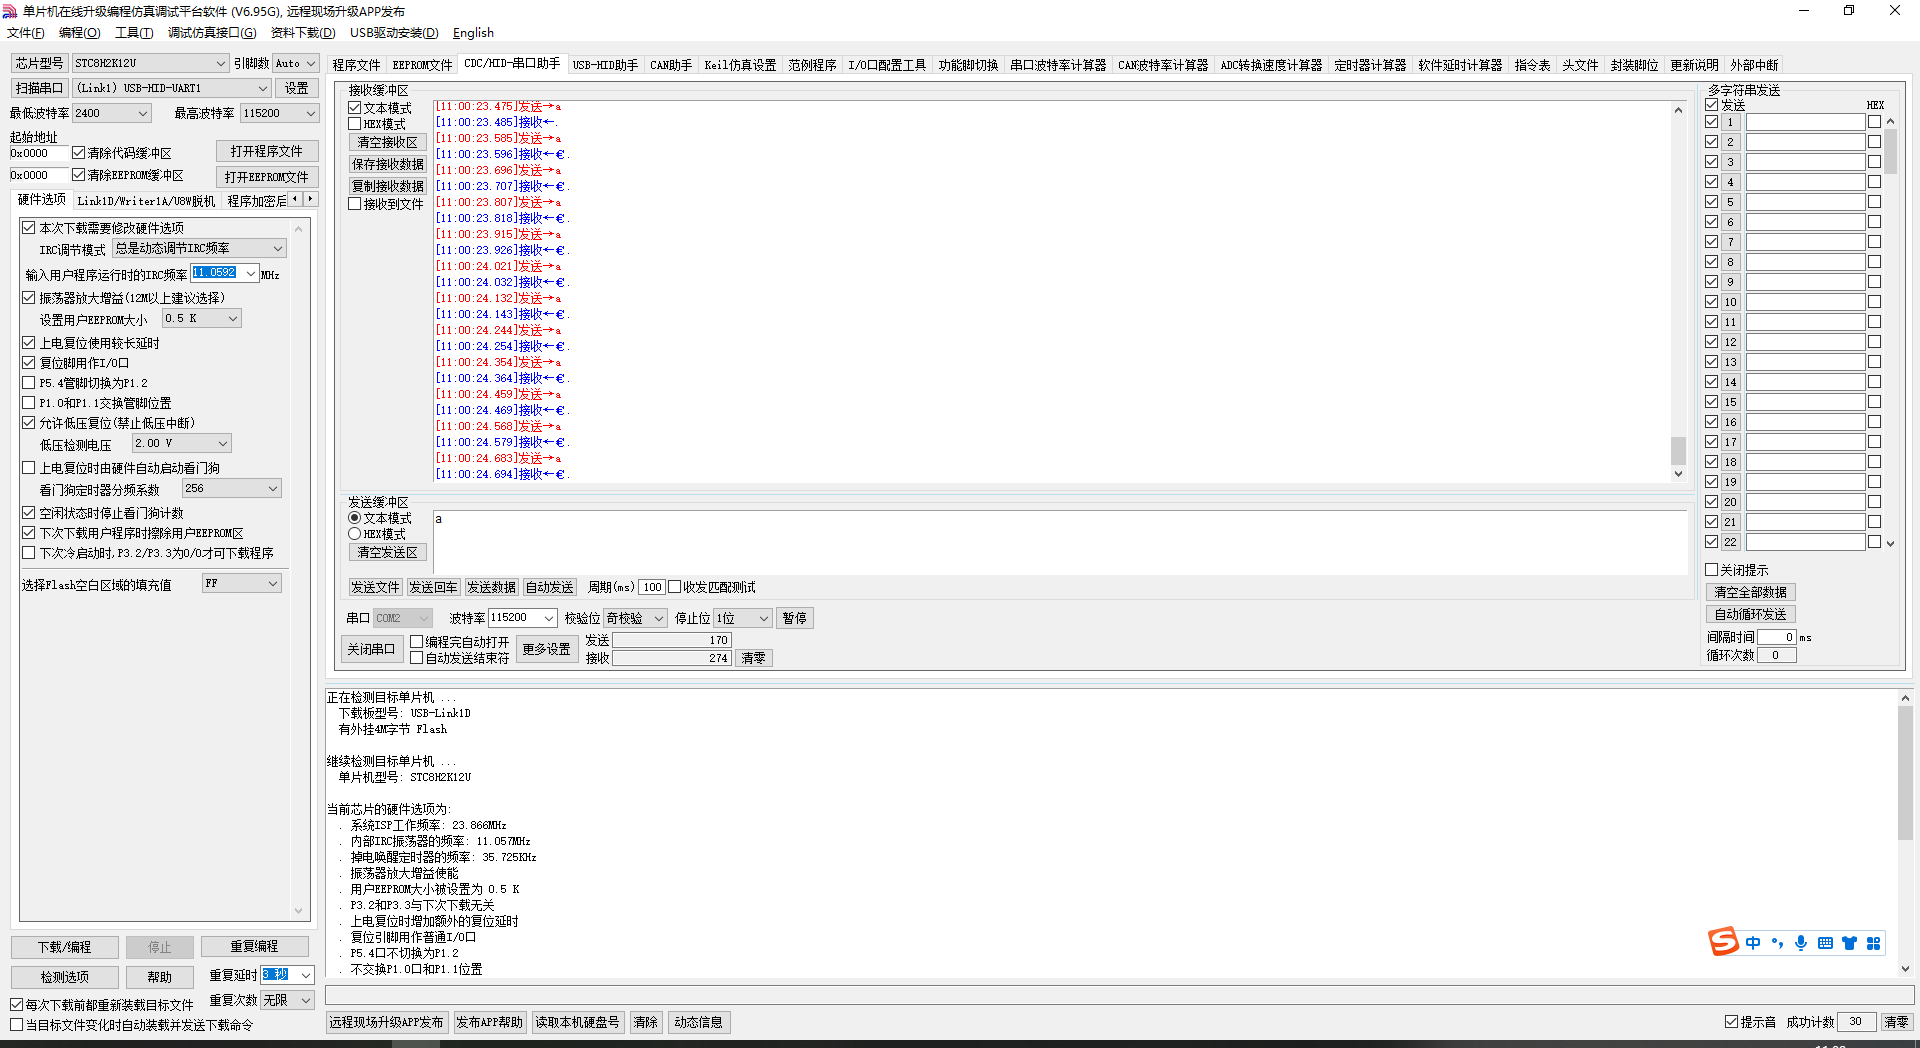
Task: Click the STC-ISP app icon in title bar
Action: (x=10, y=11)
